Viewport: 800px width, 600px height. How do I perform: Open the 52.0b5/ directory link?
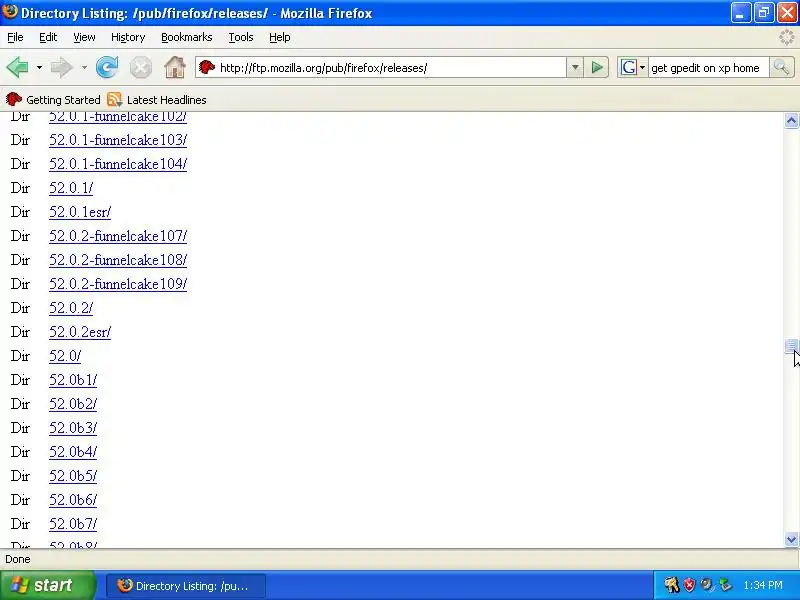coord(73,476)
